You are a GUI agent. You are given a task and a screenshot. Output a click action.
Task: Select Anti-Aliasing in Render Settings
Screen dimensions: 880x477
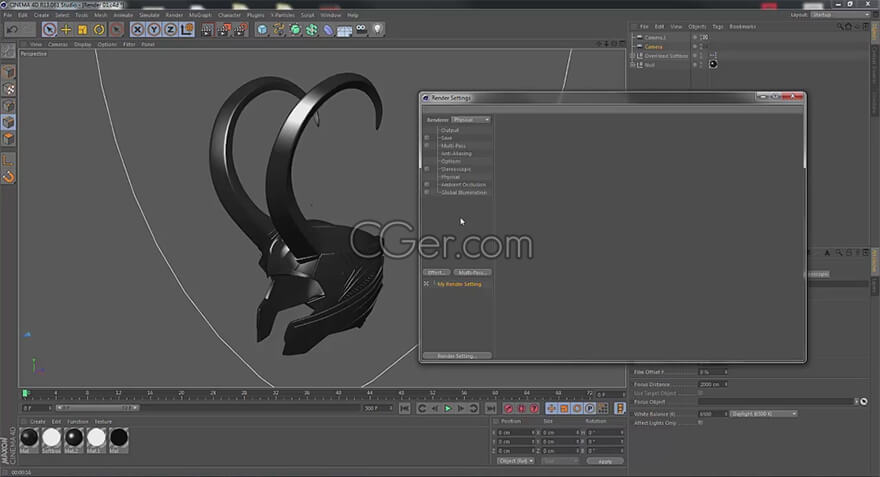coord(456,154)
